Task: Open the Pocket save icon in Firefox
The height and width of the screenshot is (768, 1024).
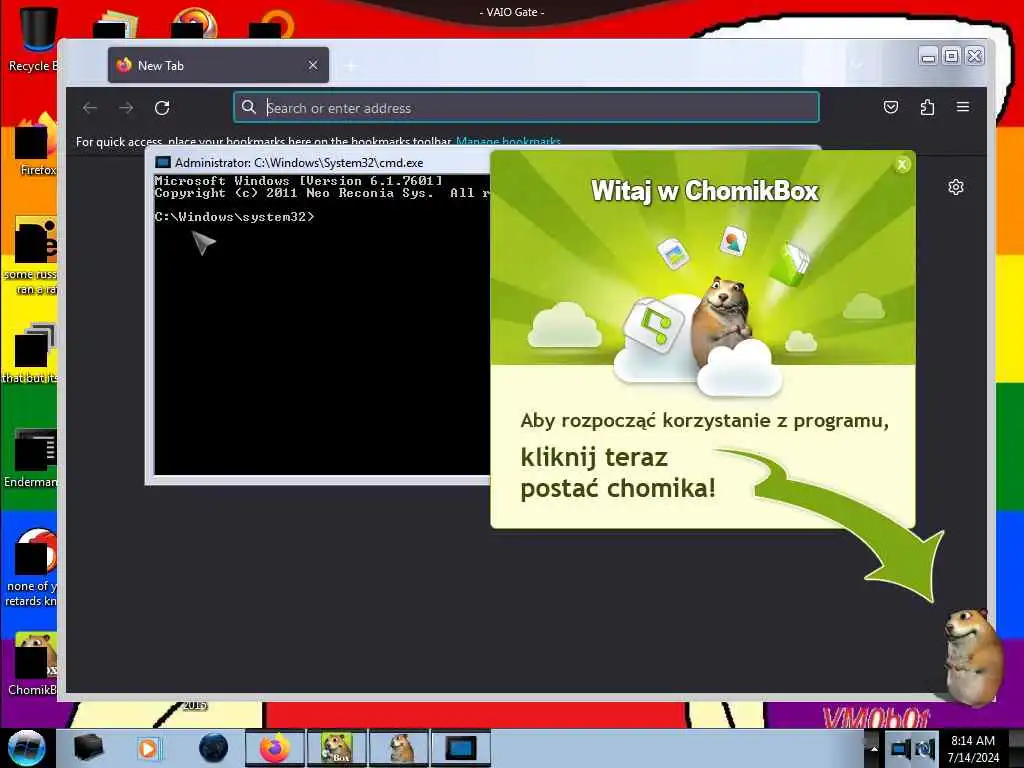Action: click(x=891, y=107)
